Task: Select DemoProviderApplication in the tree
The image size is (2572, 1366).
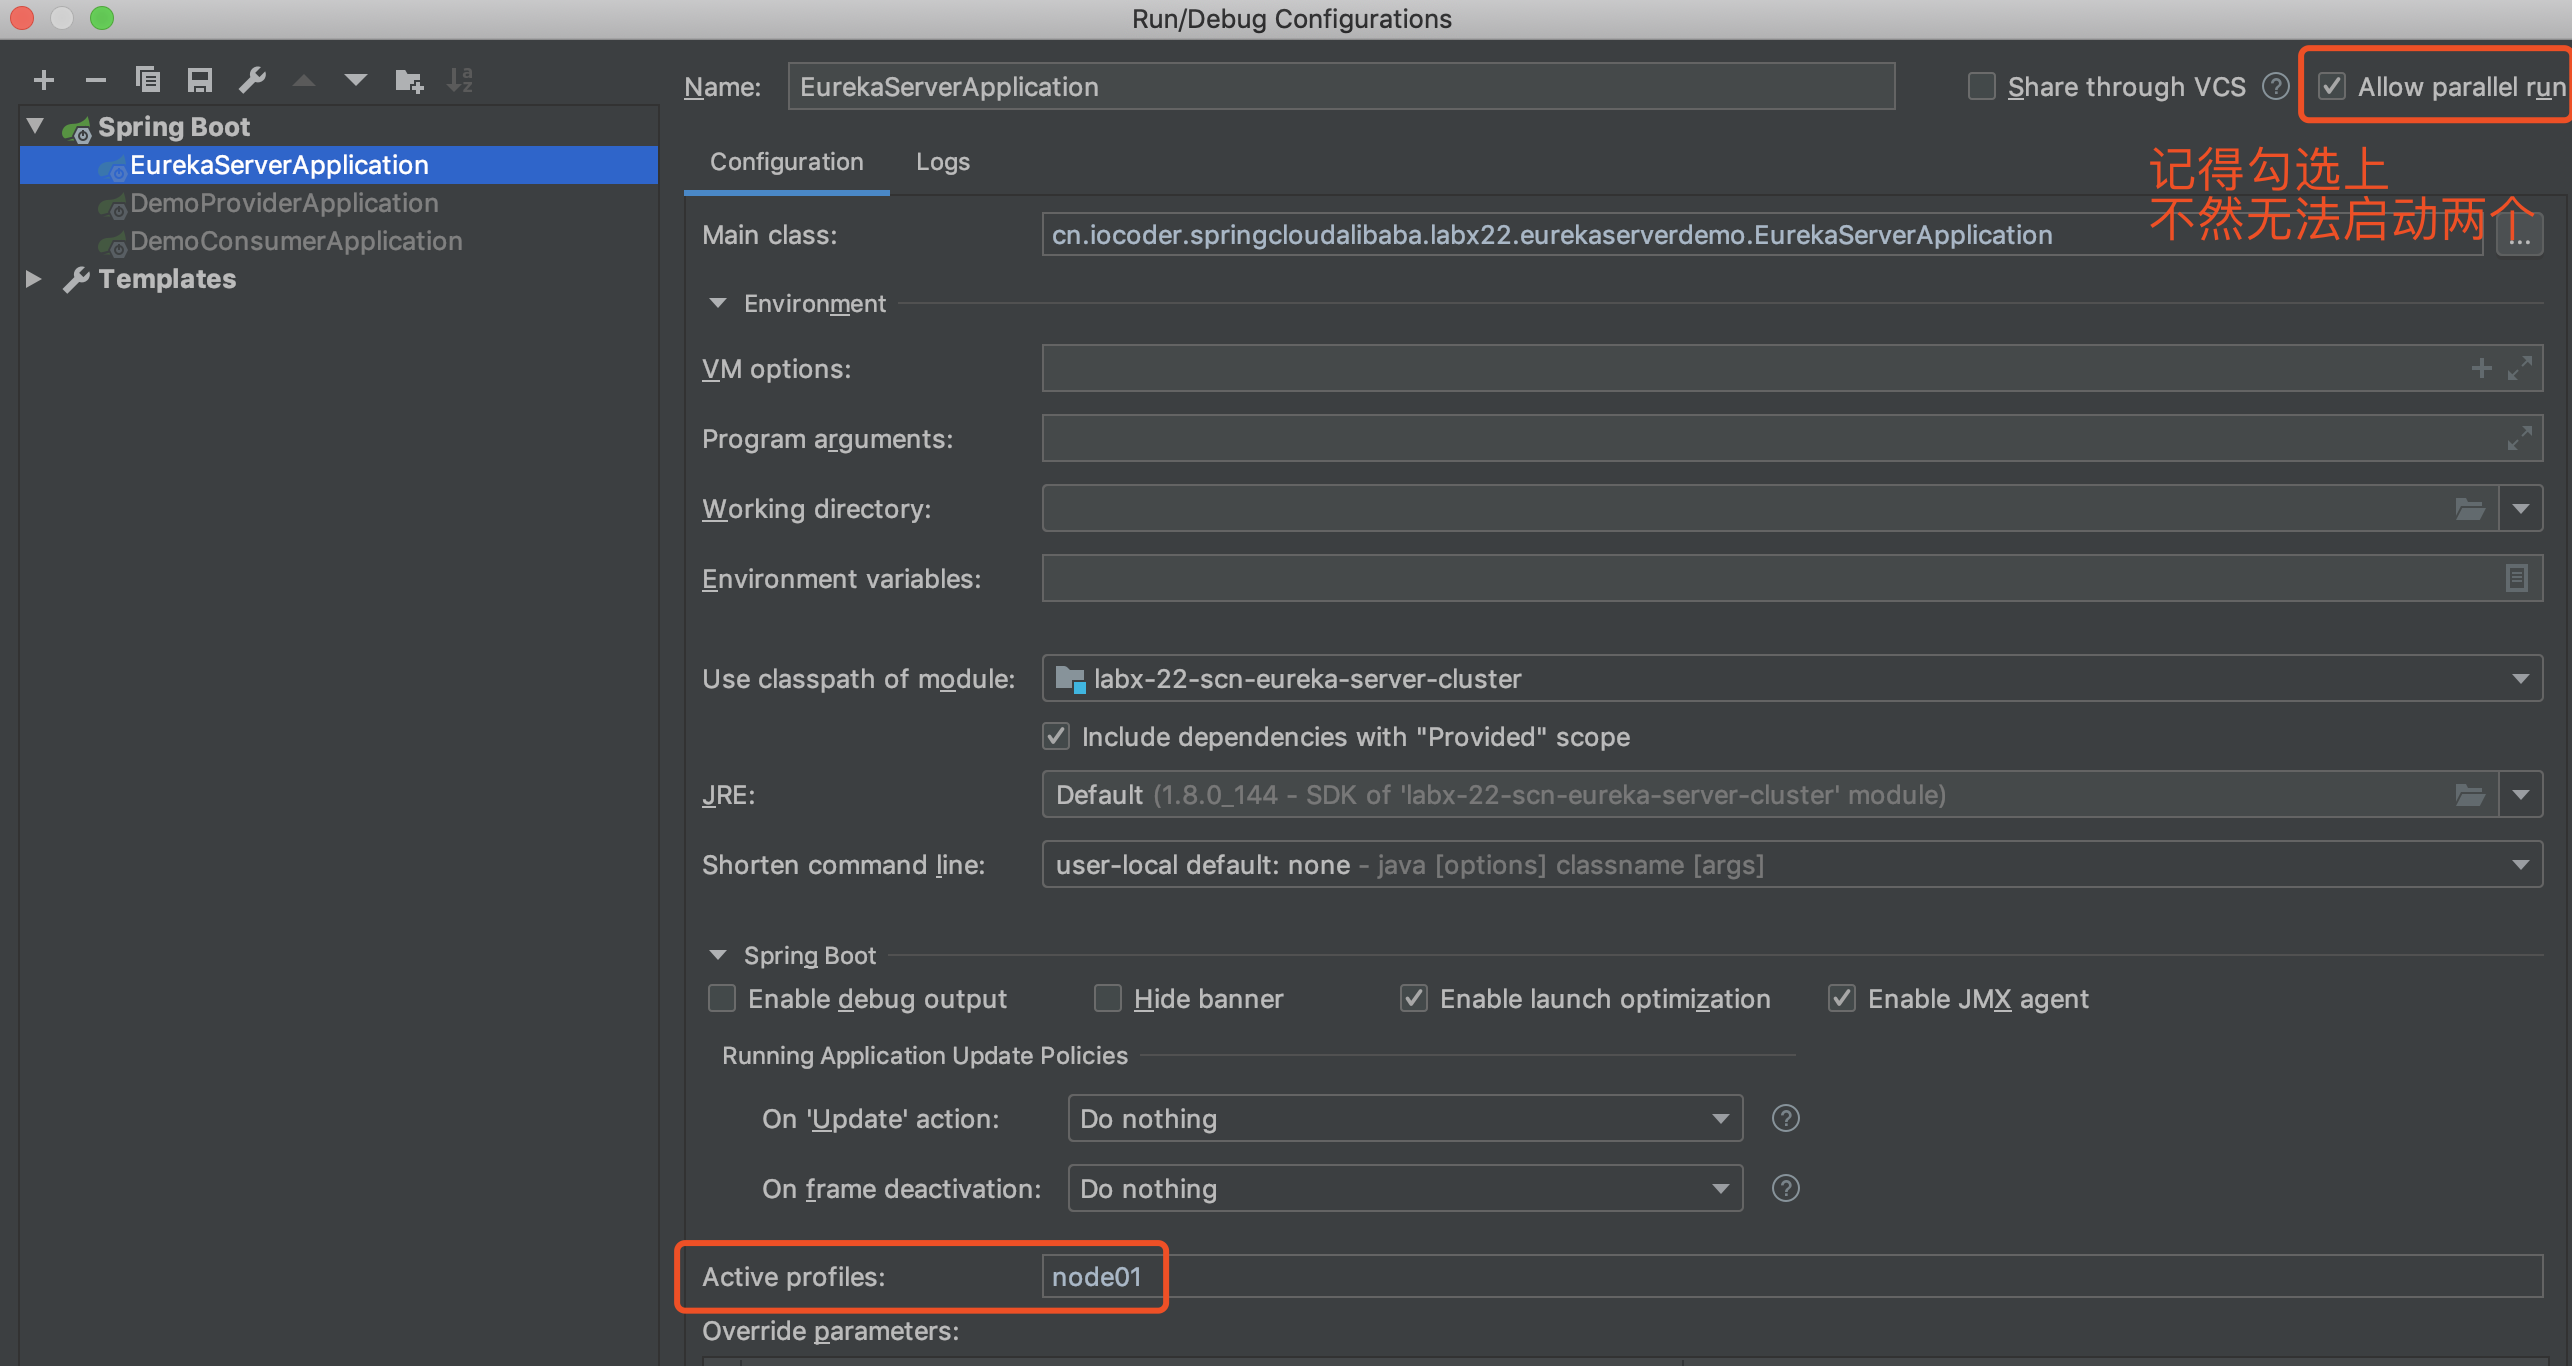Action: click(284, 203)
